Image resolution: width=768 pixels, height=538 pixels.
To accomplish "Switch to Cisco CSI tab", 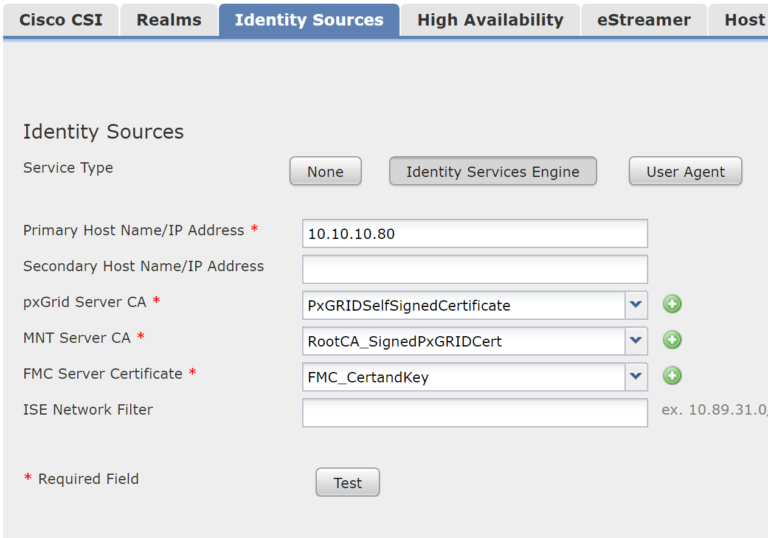I will pyautogui.click(x=61, y=20).
